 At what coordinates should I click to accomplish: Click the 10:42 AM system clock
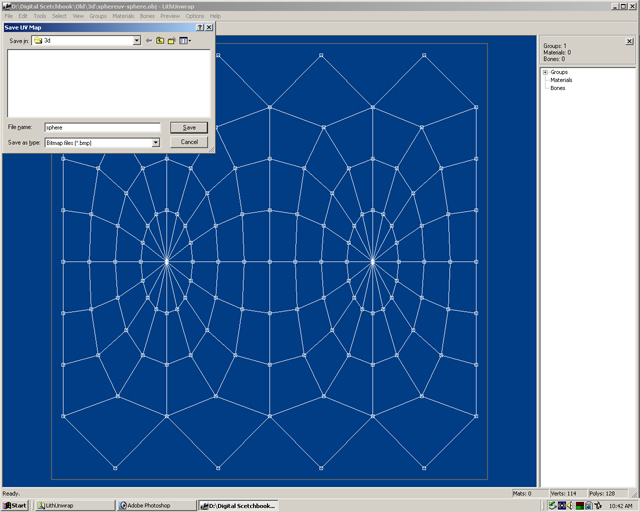point(620,506)
